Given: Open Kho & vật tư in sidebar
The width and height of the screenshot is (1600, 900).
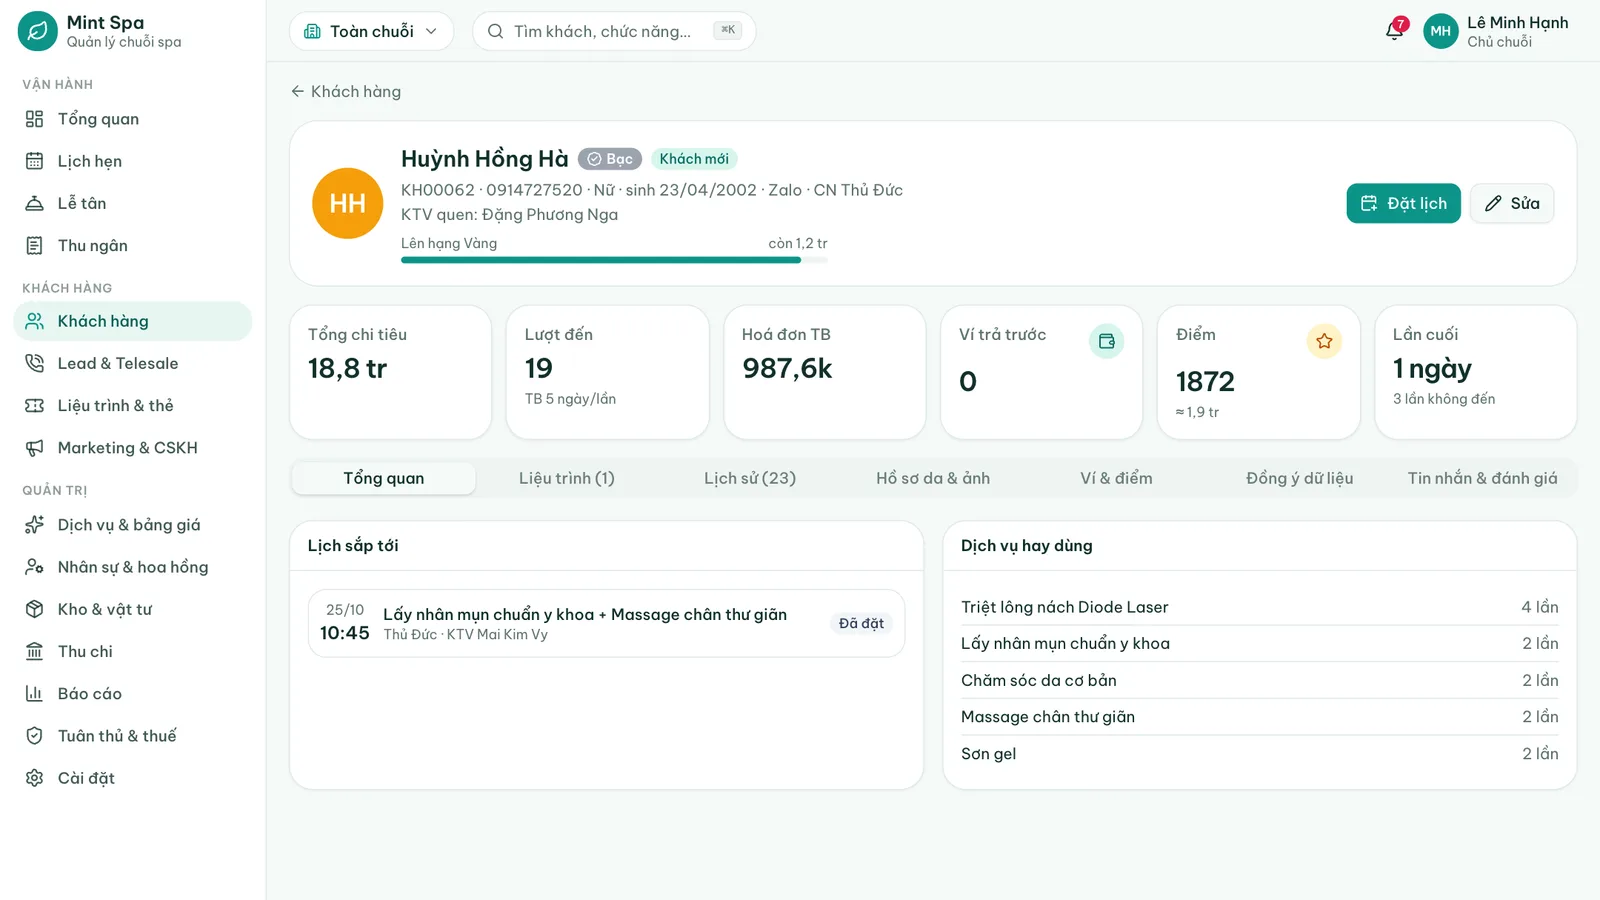Looking at the screenshot, I should (x=133, y=609).
